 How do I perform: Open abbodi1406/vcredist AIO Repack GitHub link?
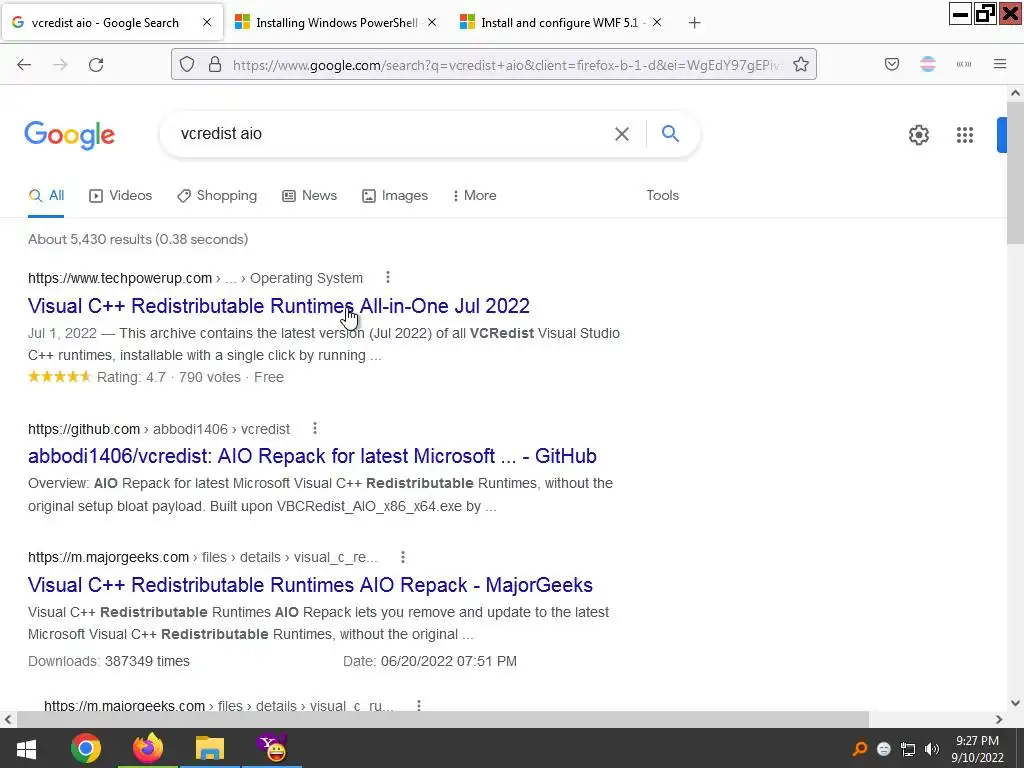click(x=312, y=456)
